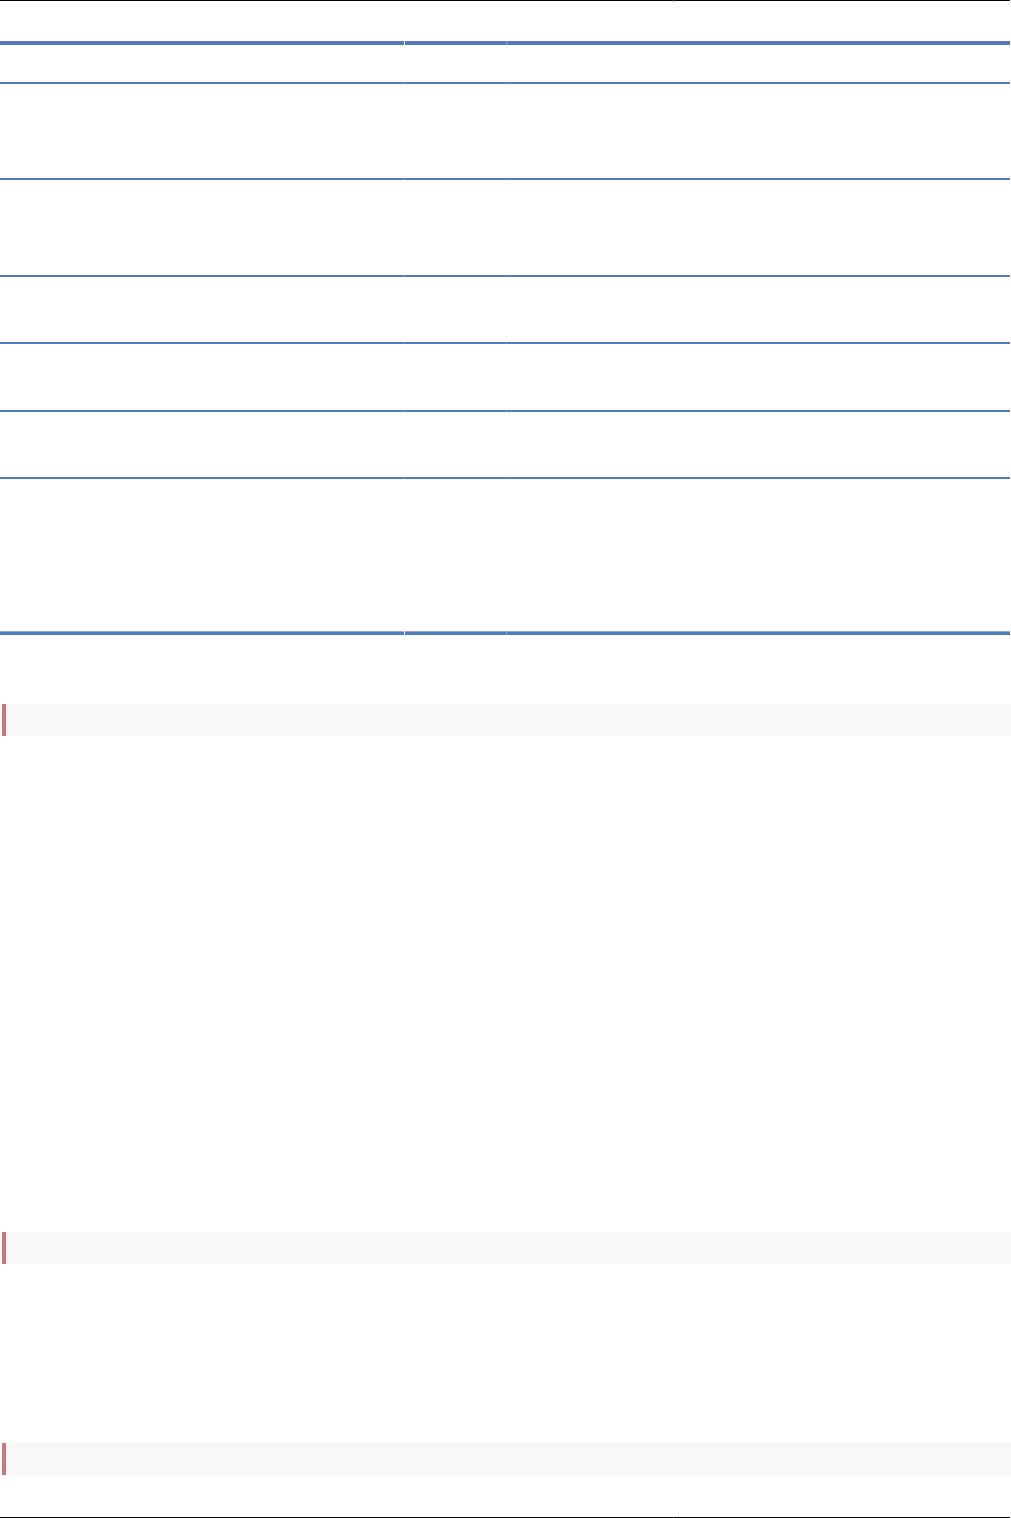Click the header row's narrow middle column cell

[x=455, y=63]
